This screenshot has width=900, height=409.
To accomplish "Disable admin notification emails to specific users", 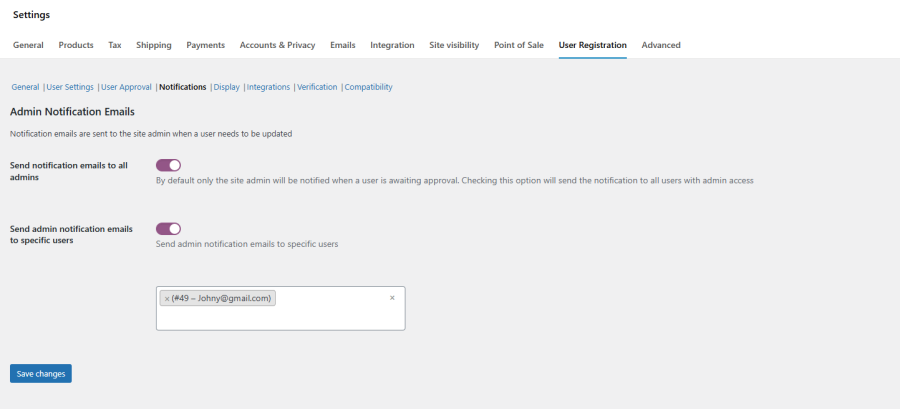I will click(168, 229).
